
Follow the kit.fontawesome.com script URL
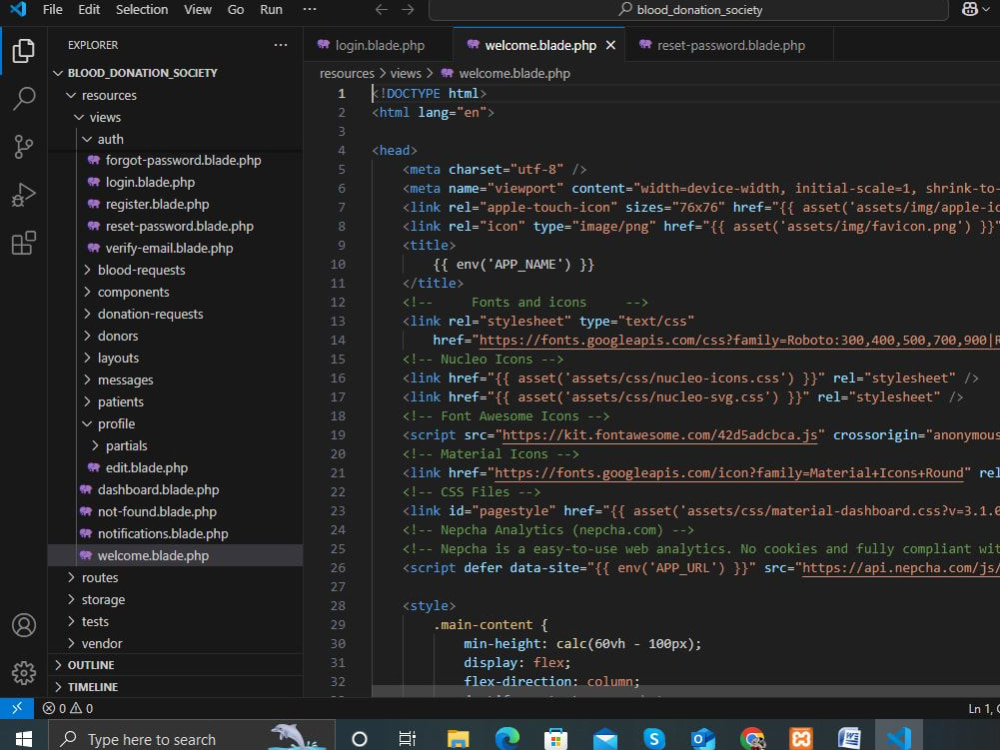659,435
